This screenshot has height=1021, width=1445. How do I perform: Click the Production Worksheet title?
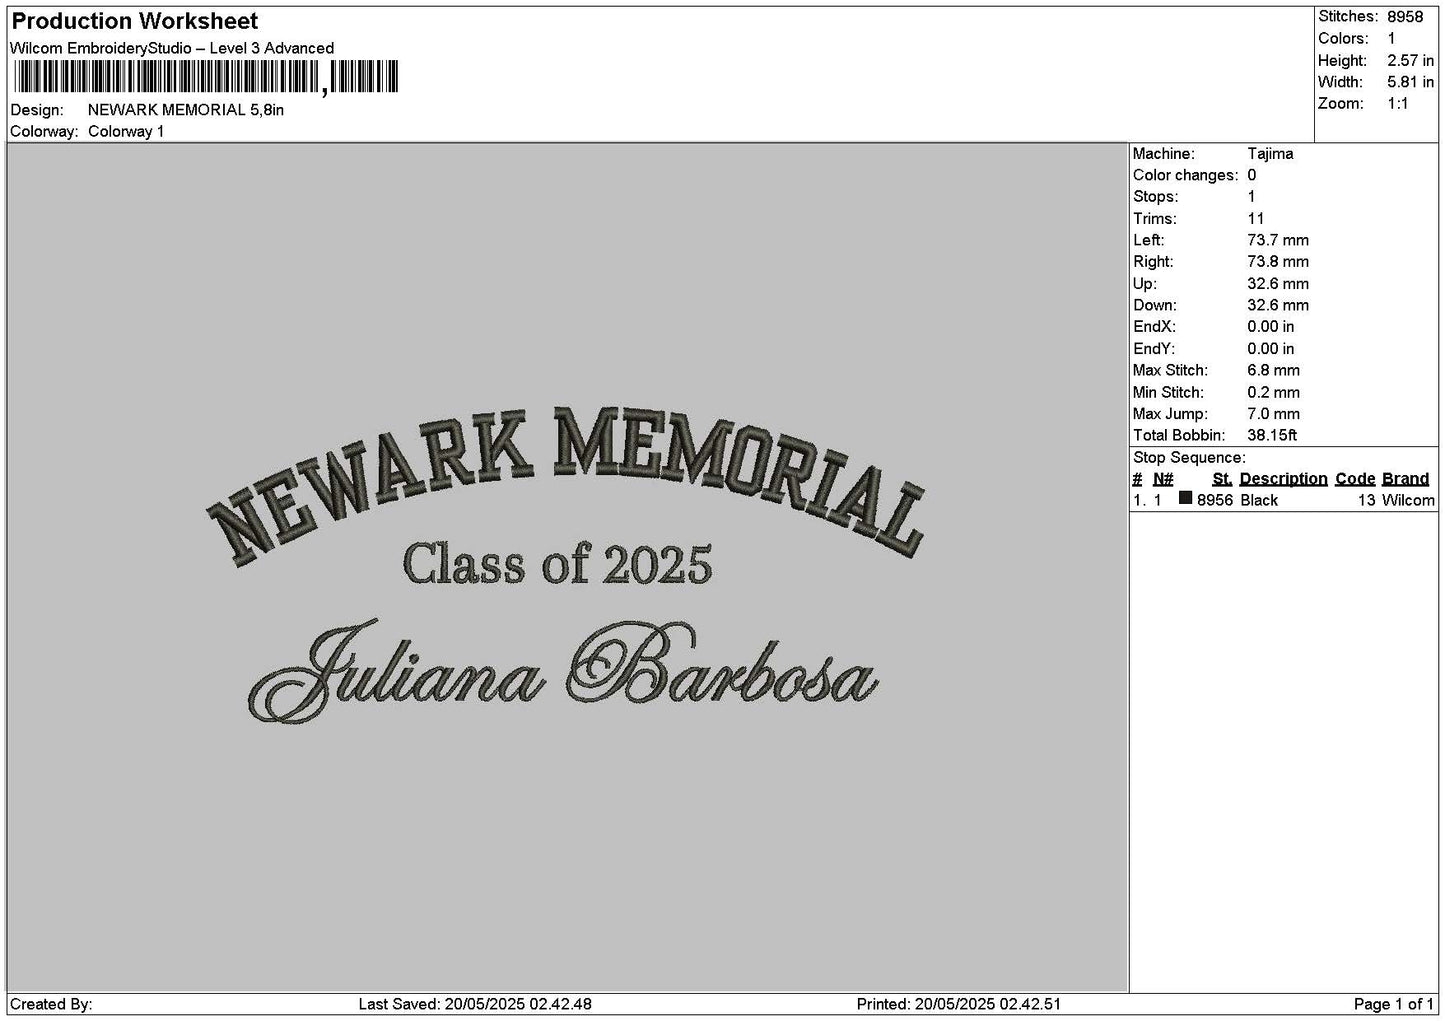tap(134, 21)
